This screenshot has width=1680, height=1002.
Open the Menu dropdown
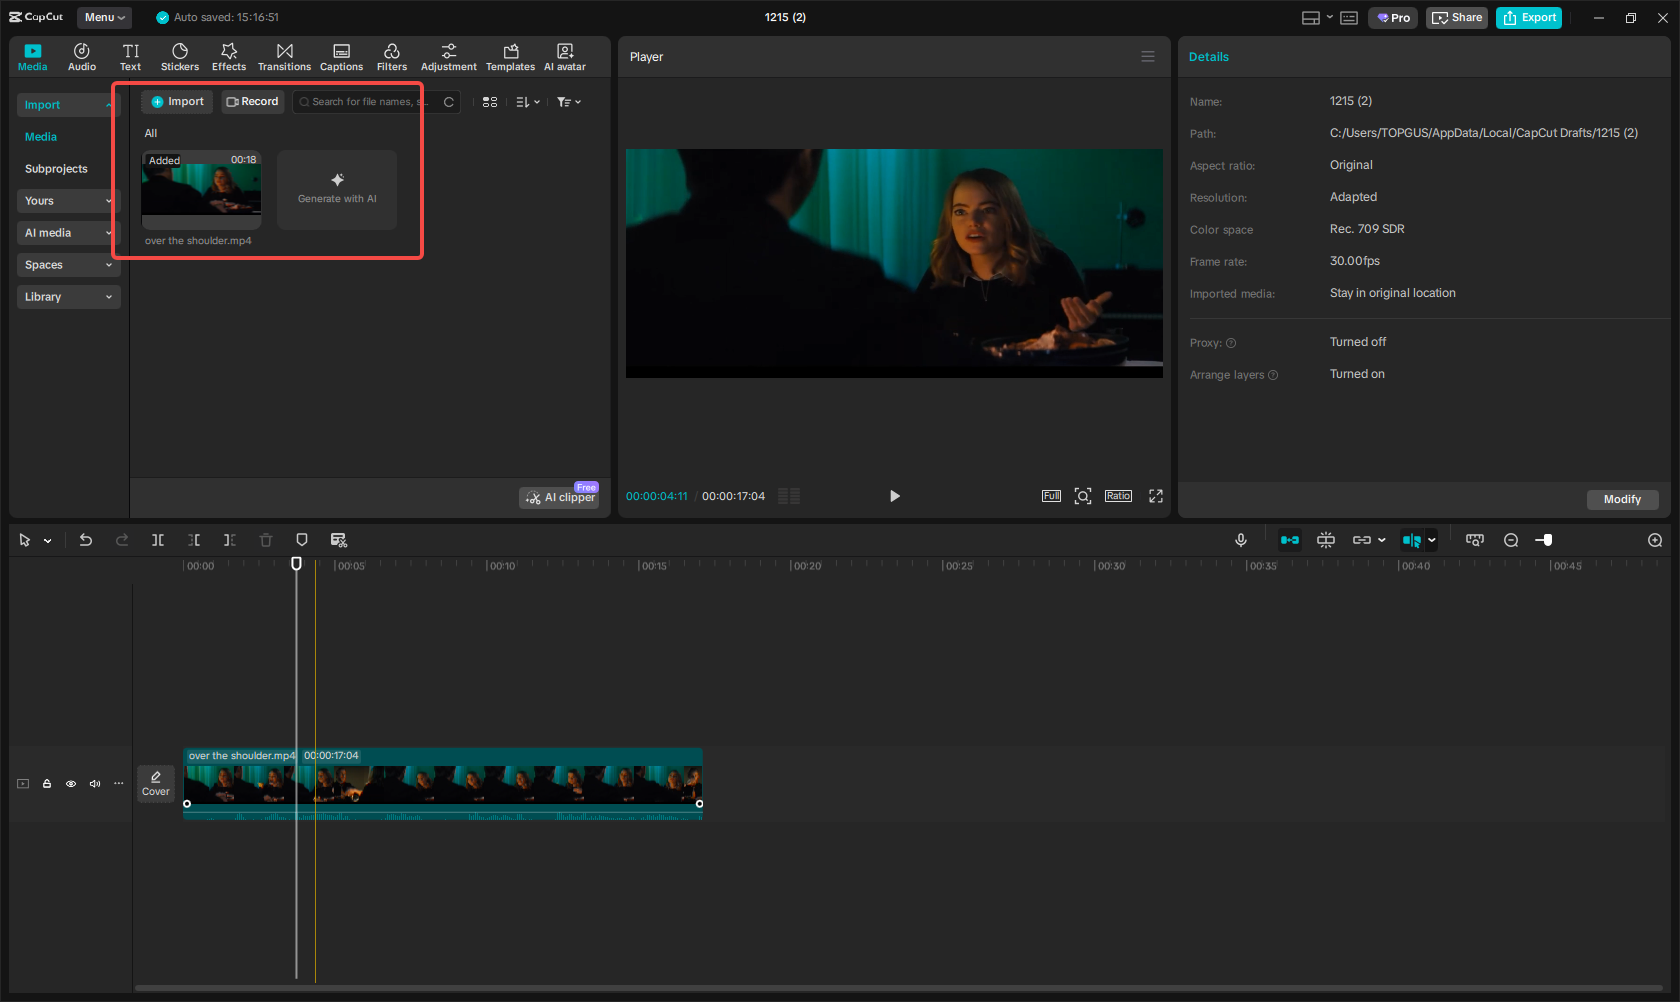pos(105,17)
